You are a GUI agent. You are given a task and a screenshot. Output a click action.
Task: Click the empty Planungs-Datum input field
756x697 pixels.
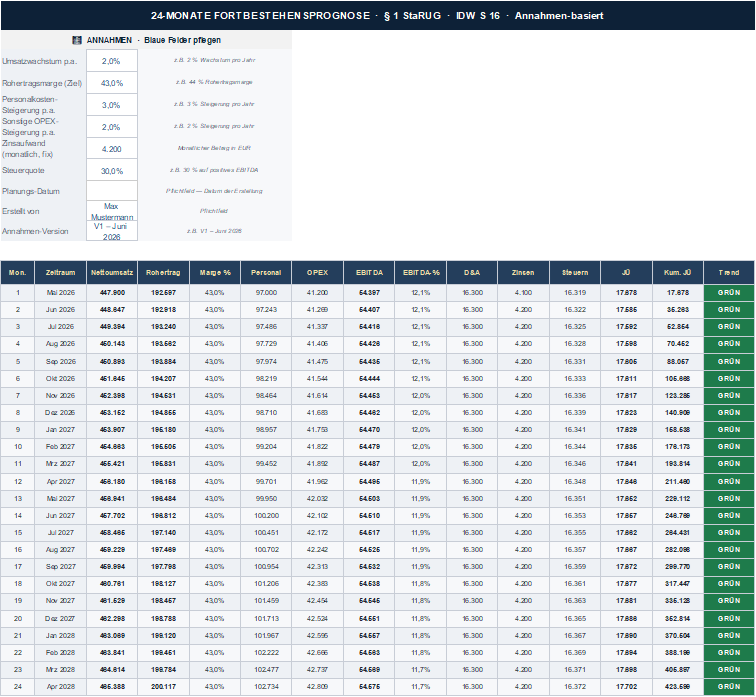(x=112, y=191)
